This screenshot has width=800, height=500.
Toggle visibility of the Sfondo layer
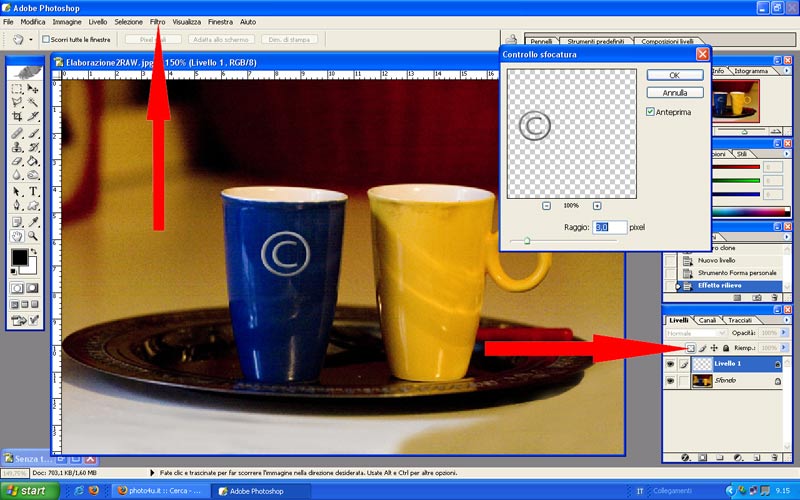[x=669, y=381]
